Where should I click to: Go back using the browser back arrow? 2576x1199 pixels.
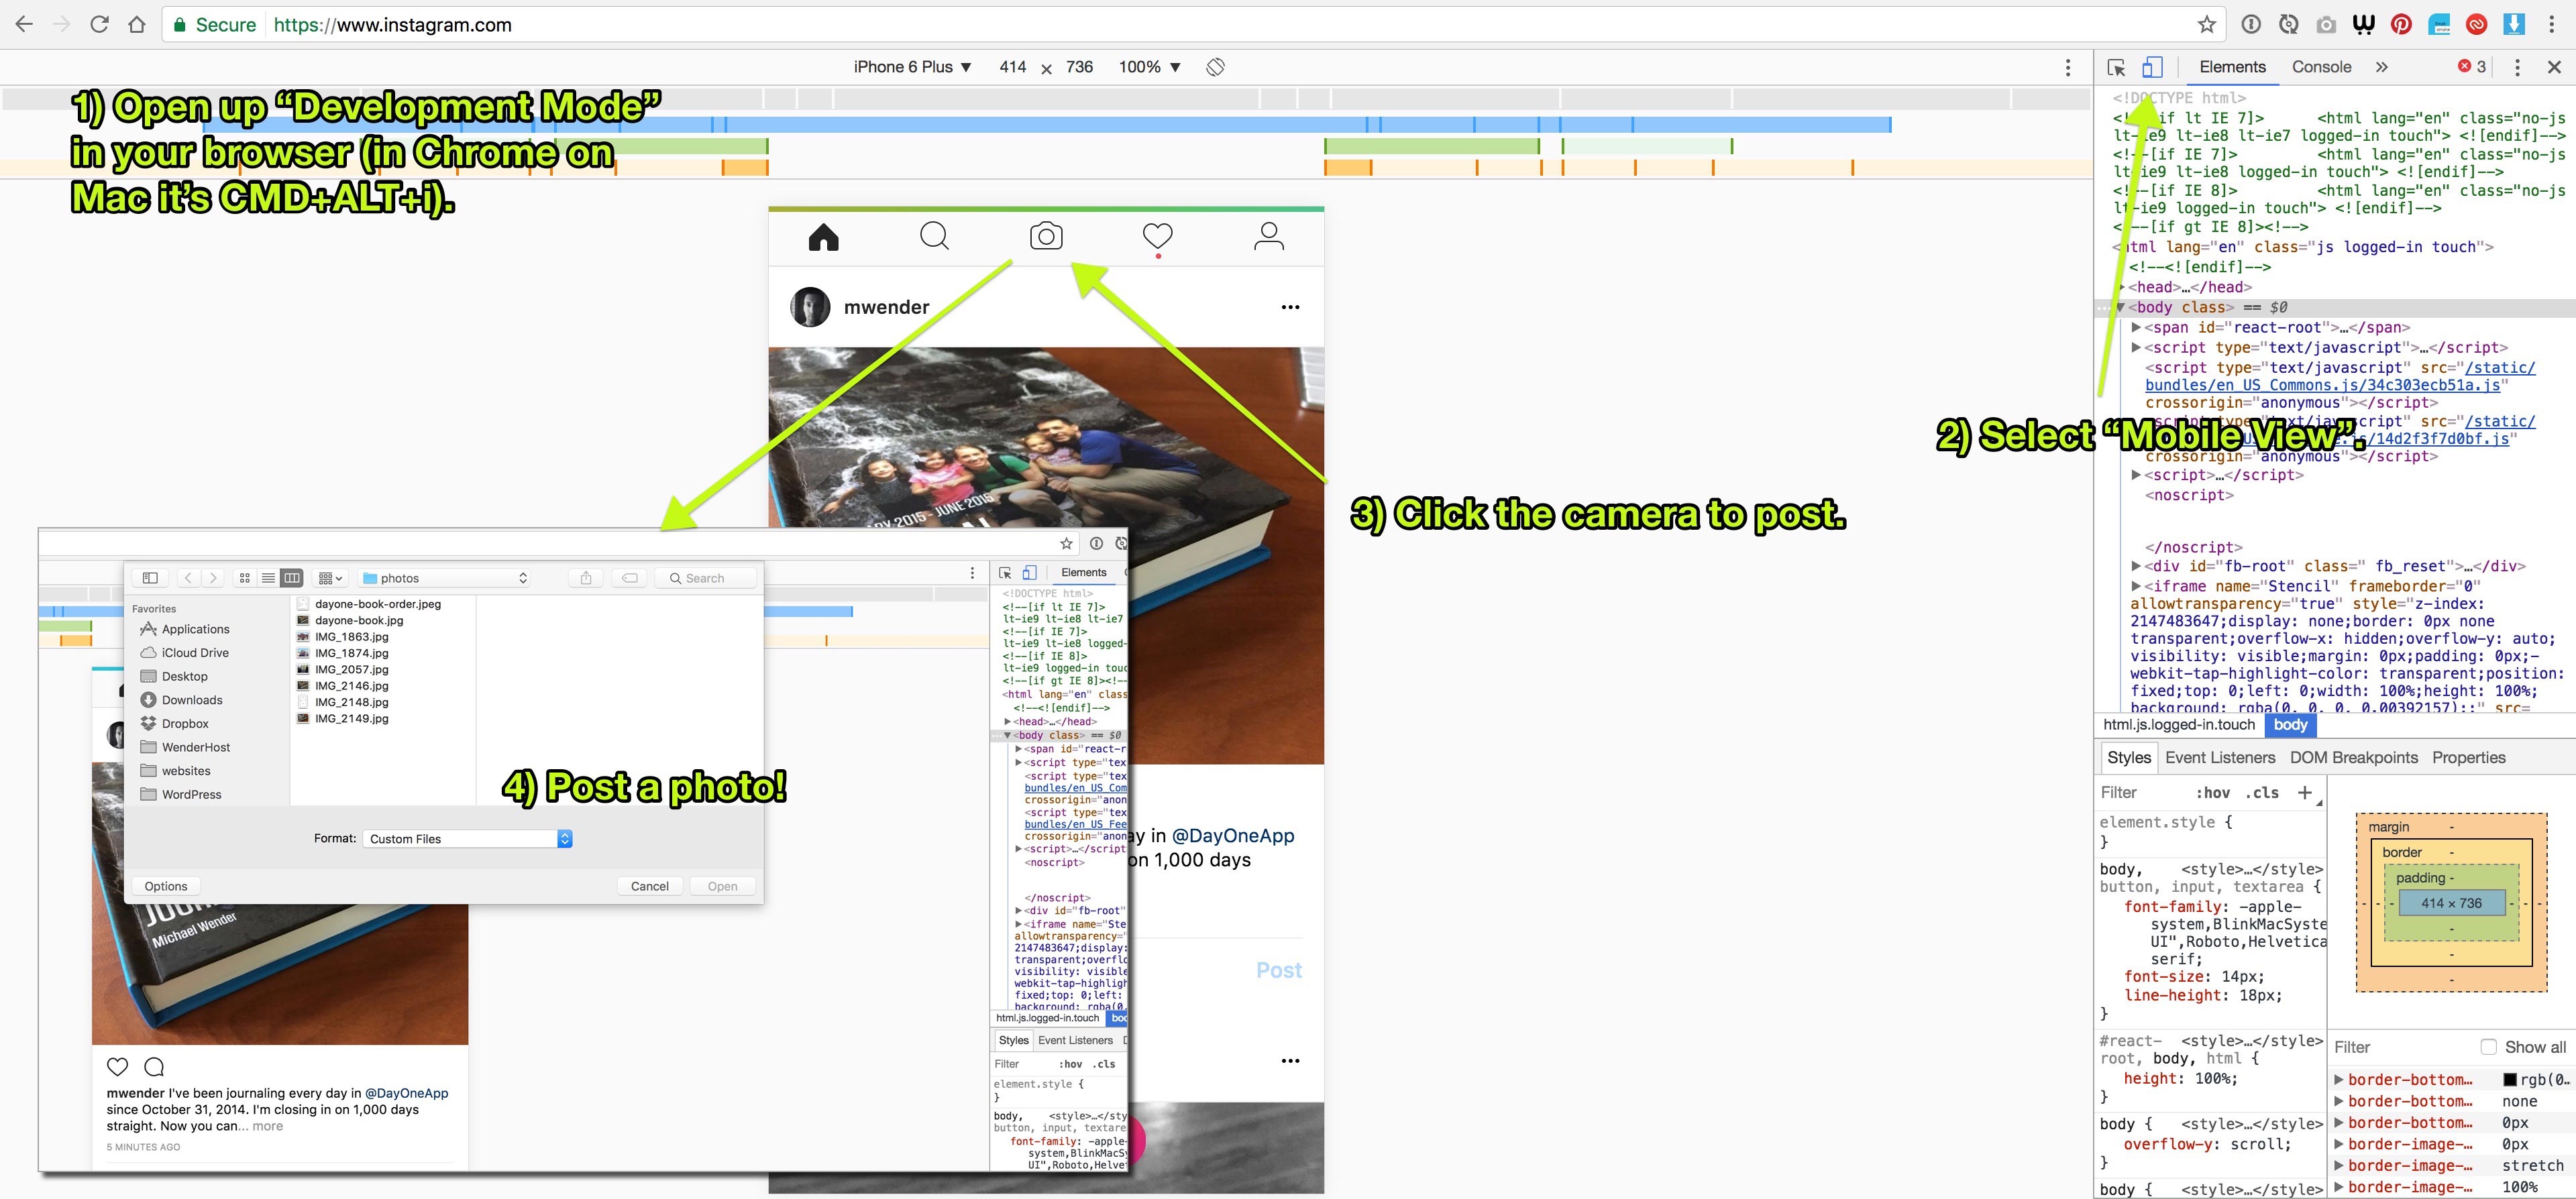[x=24, y=24]
